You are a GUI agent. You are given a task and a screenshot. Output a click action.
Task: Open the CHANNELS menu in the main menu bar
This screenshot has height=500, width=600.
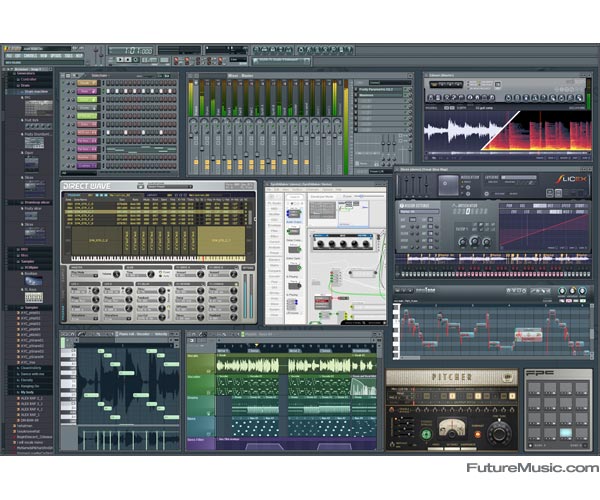pos(30,56)
